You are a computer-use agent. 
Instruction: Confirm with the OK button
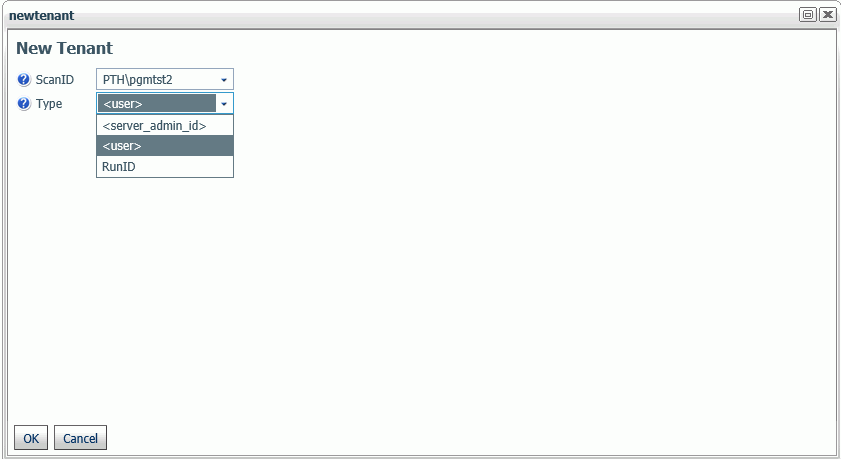(x=31, y=438)
